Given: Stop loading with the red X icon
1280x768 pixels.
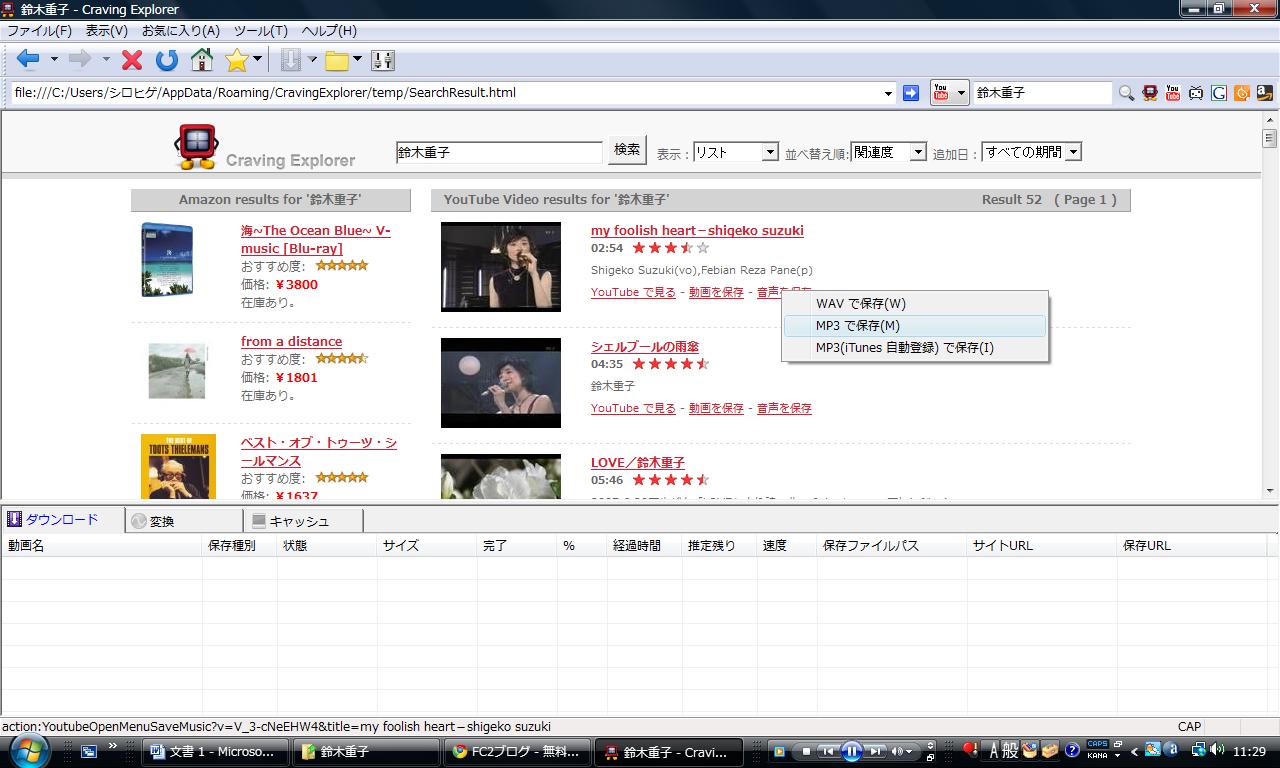Looking at the screenshot, I should pos(132,60).
